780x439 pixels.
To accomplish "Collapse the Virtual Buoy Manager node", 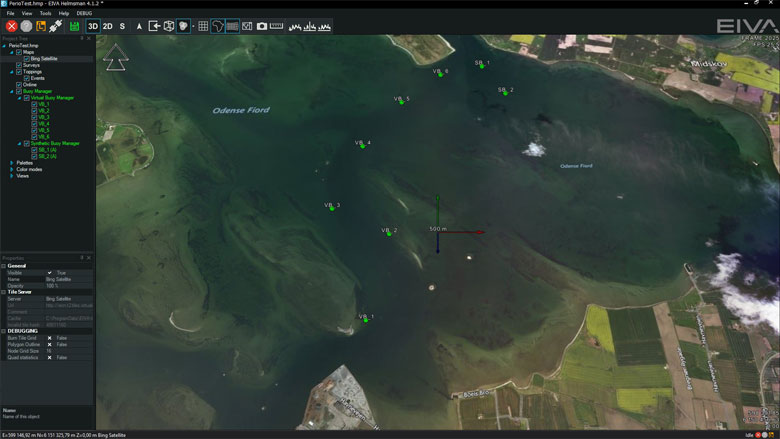I will point(18,98).
